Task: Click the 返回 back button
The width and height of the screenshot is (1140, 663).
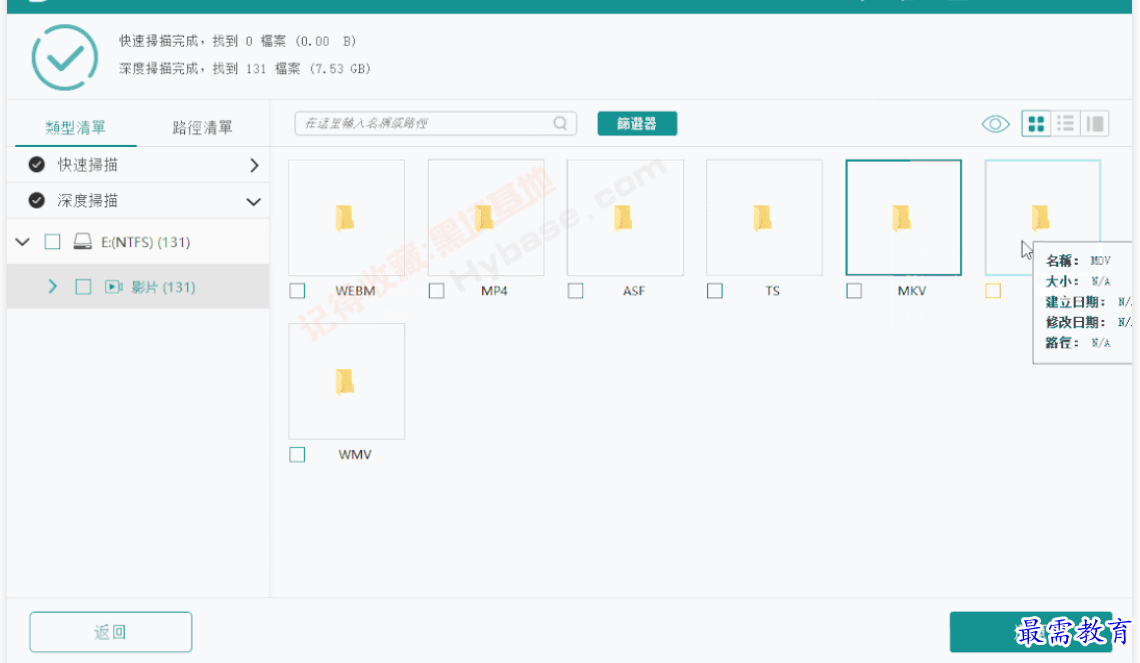Action: point(111,632)
